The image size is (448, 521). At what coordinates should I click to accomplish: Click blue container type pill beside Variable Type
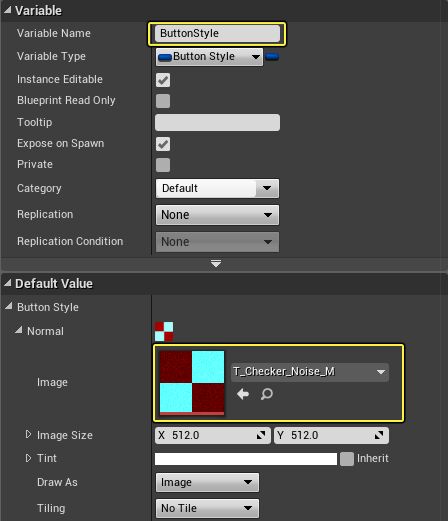point(272,57)
